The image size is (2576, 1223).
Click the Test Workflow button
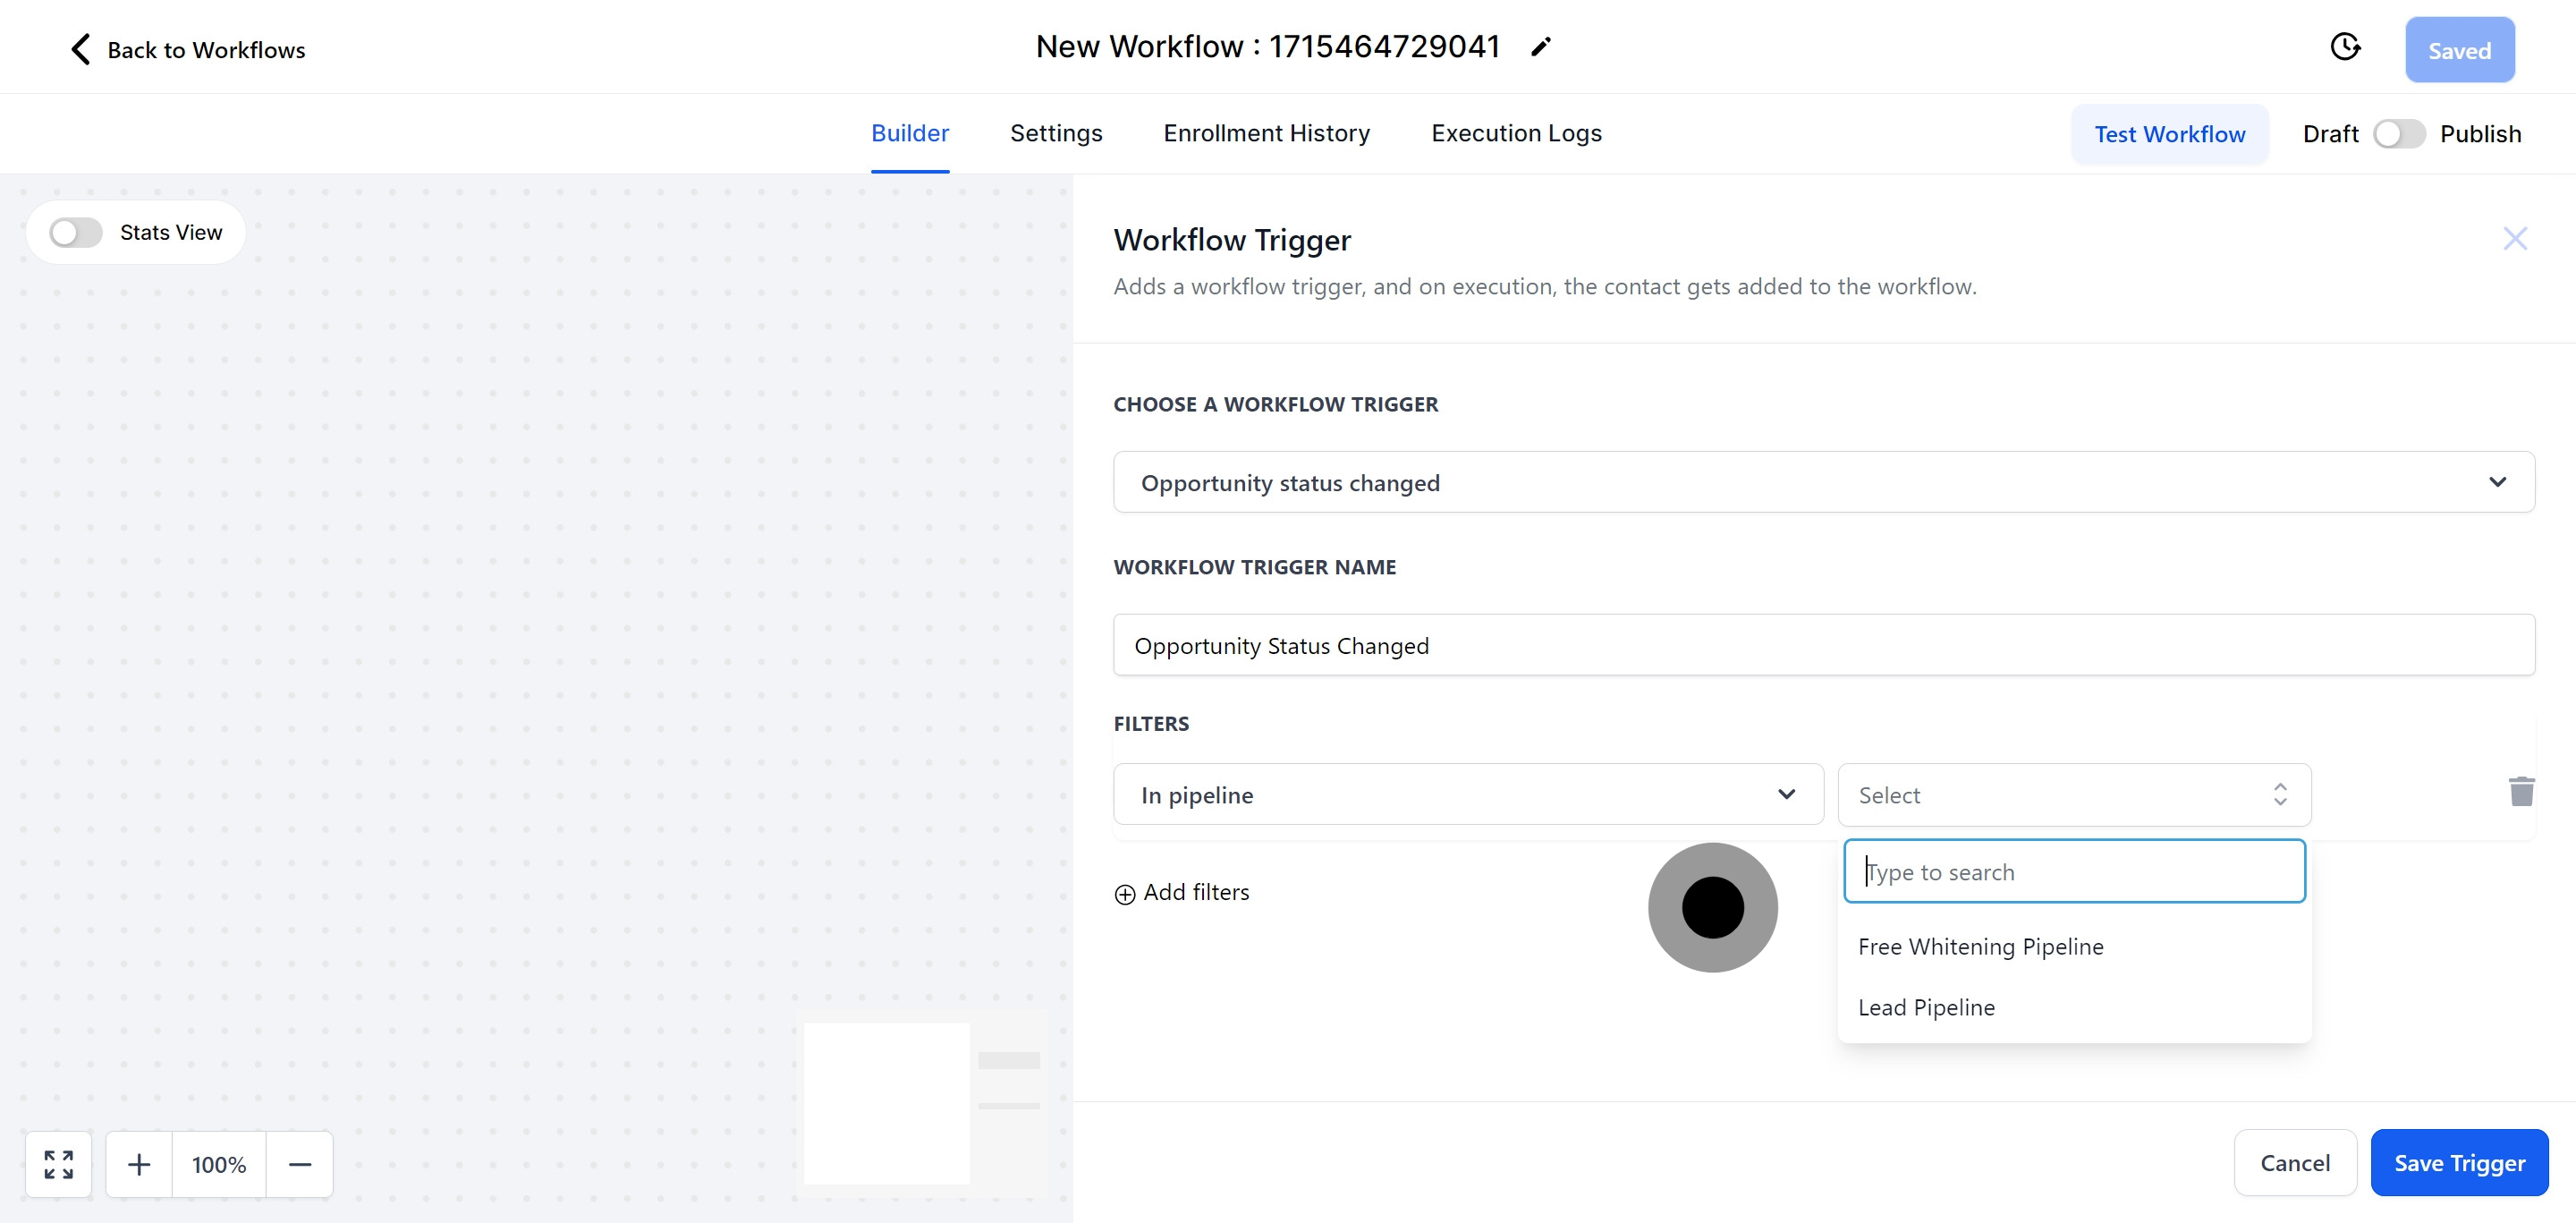click(x=2169, y=134)
